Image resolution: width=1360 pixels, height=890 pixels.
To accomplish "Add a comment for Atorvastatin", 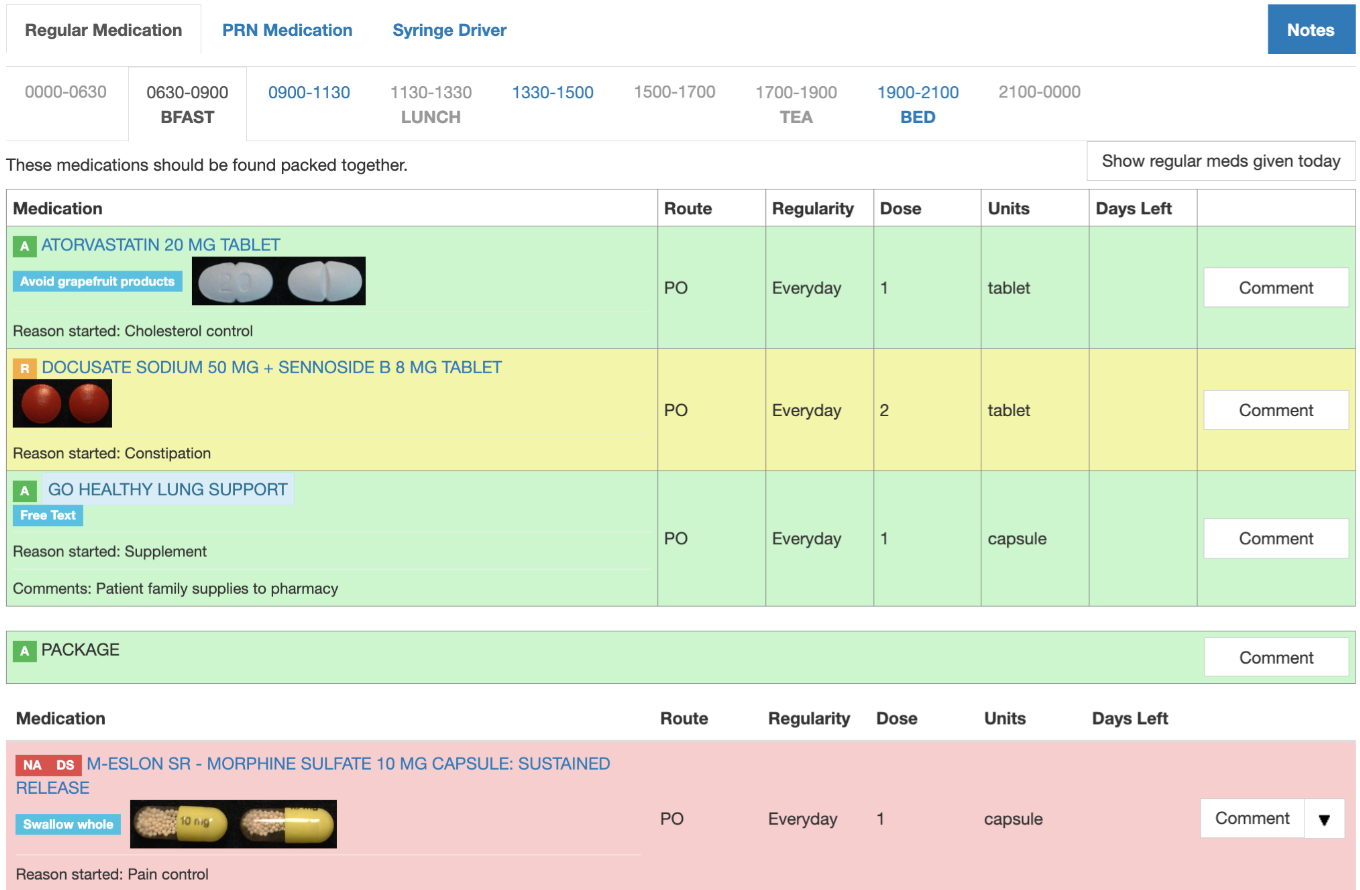I will click(x=1275, y=287).
